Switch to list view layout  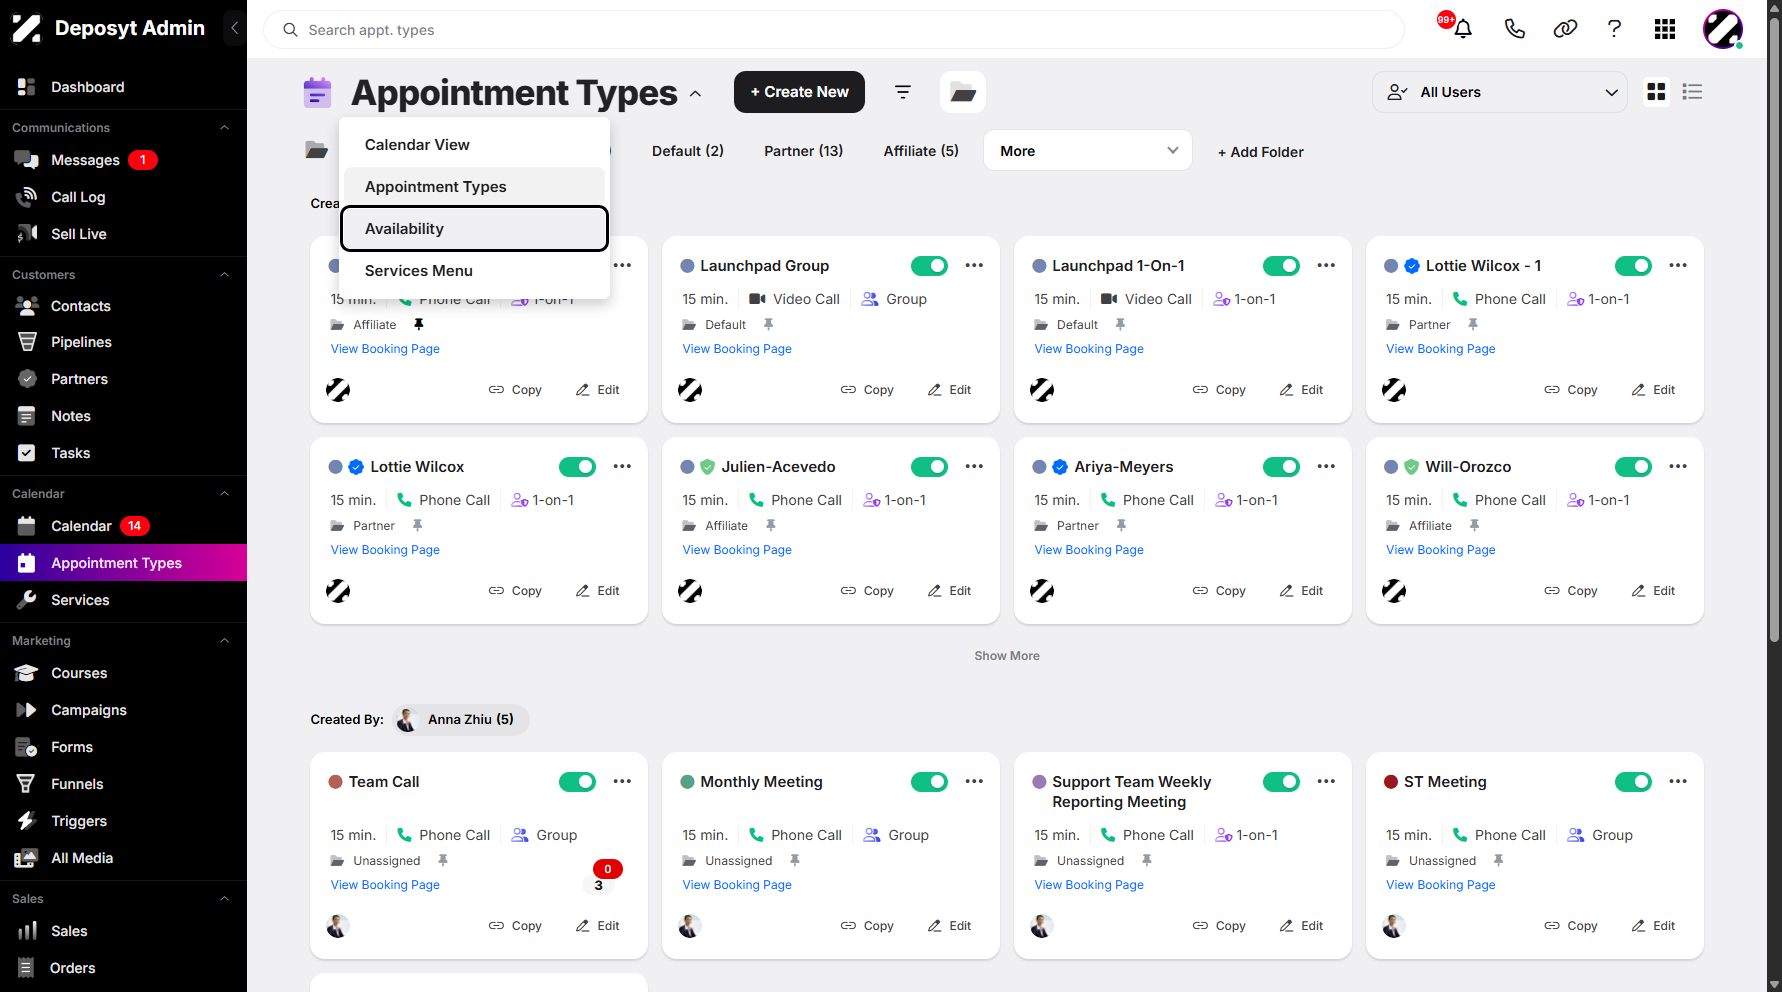coord(1692,92)
